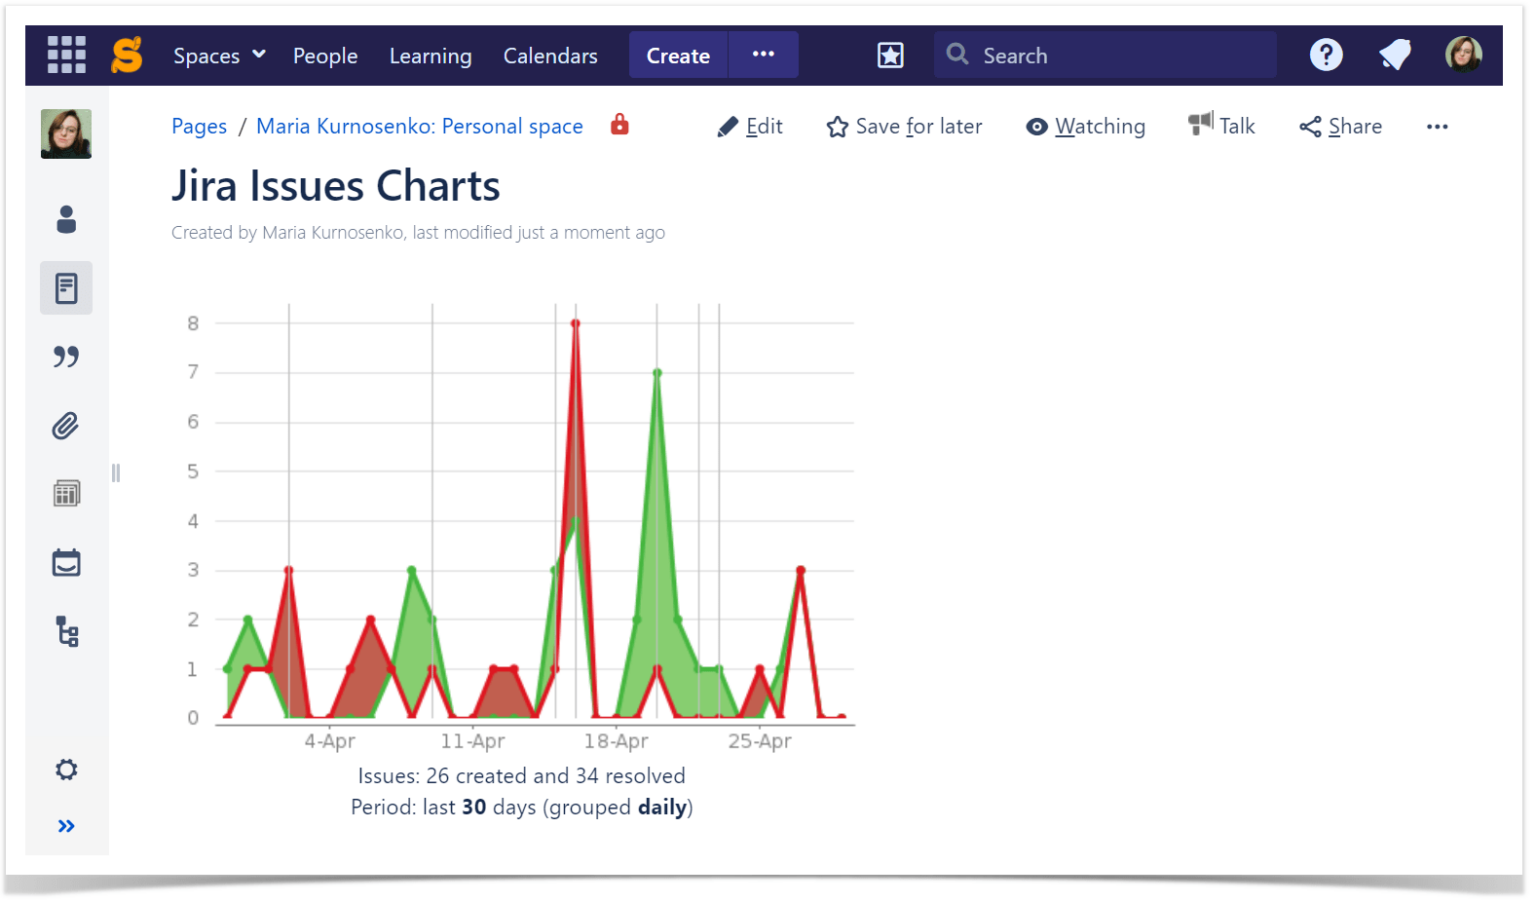This screenshot has width=1536, height=903.
Task: Open the app switcher grid icon
Action: click(x=66, y=55)
